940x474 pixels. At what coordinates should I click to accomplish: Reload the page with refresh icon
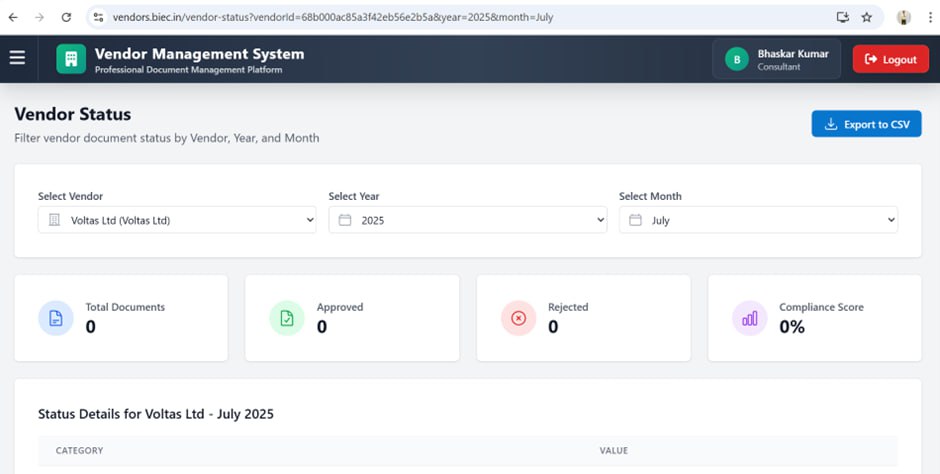(x=67, y=17)
